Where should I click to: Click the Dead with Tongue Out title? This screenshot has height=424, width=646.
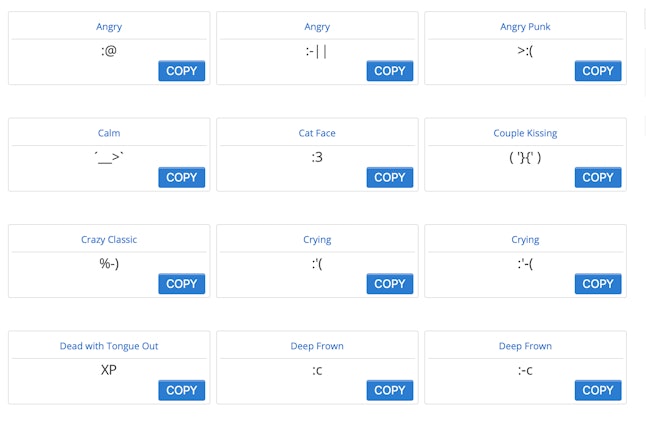109,346
